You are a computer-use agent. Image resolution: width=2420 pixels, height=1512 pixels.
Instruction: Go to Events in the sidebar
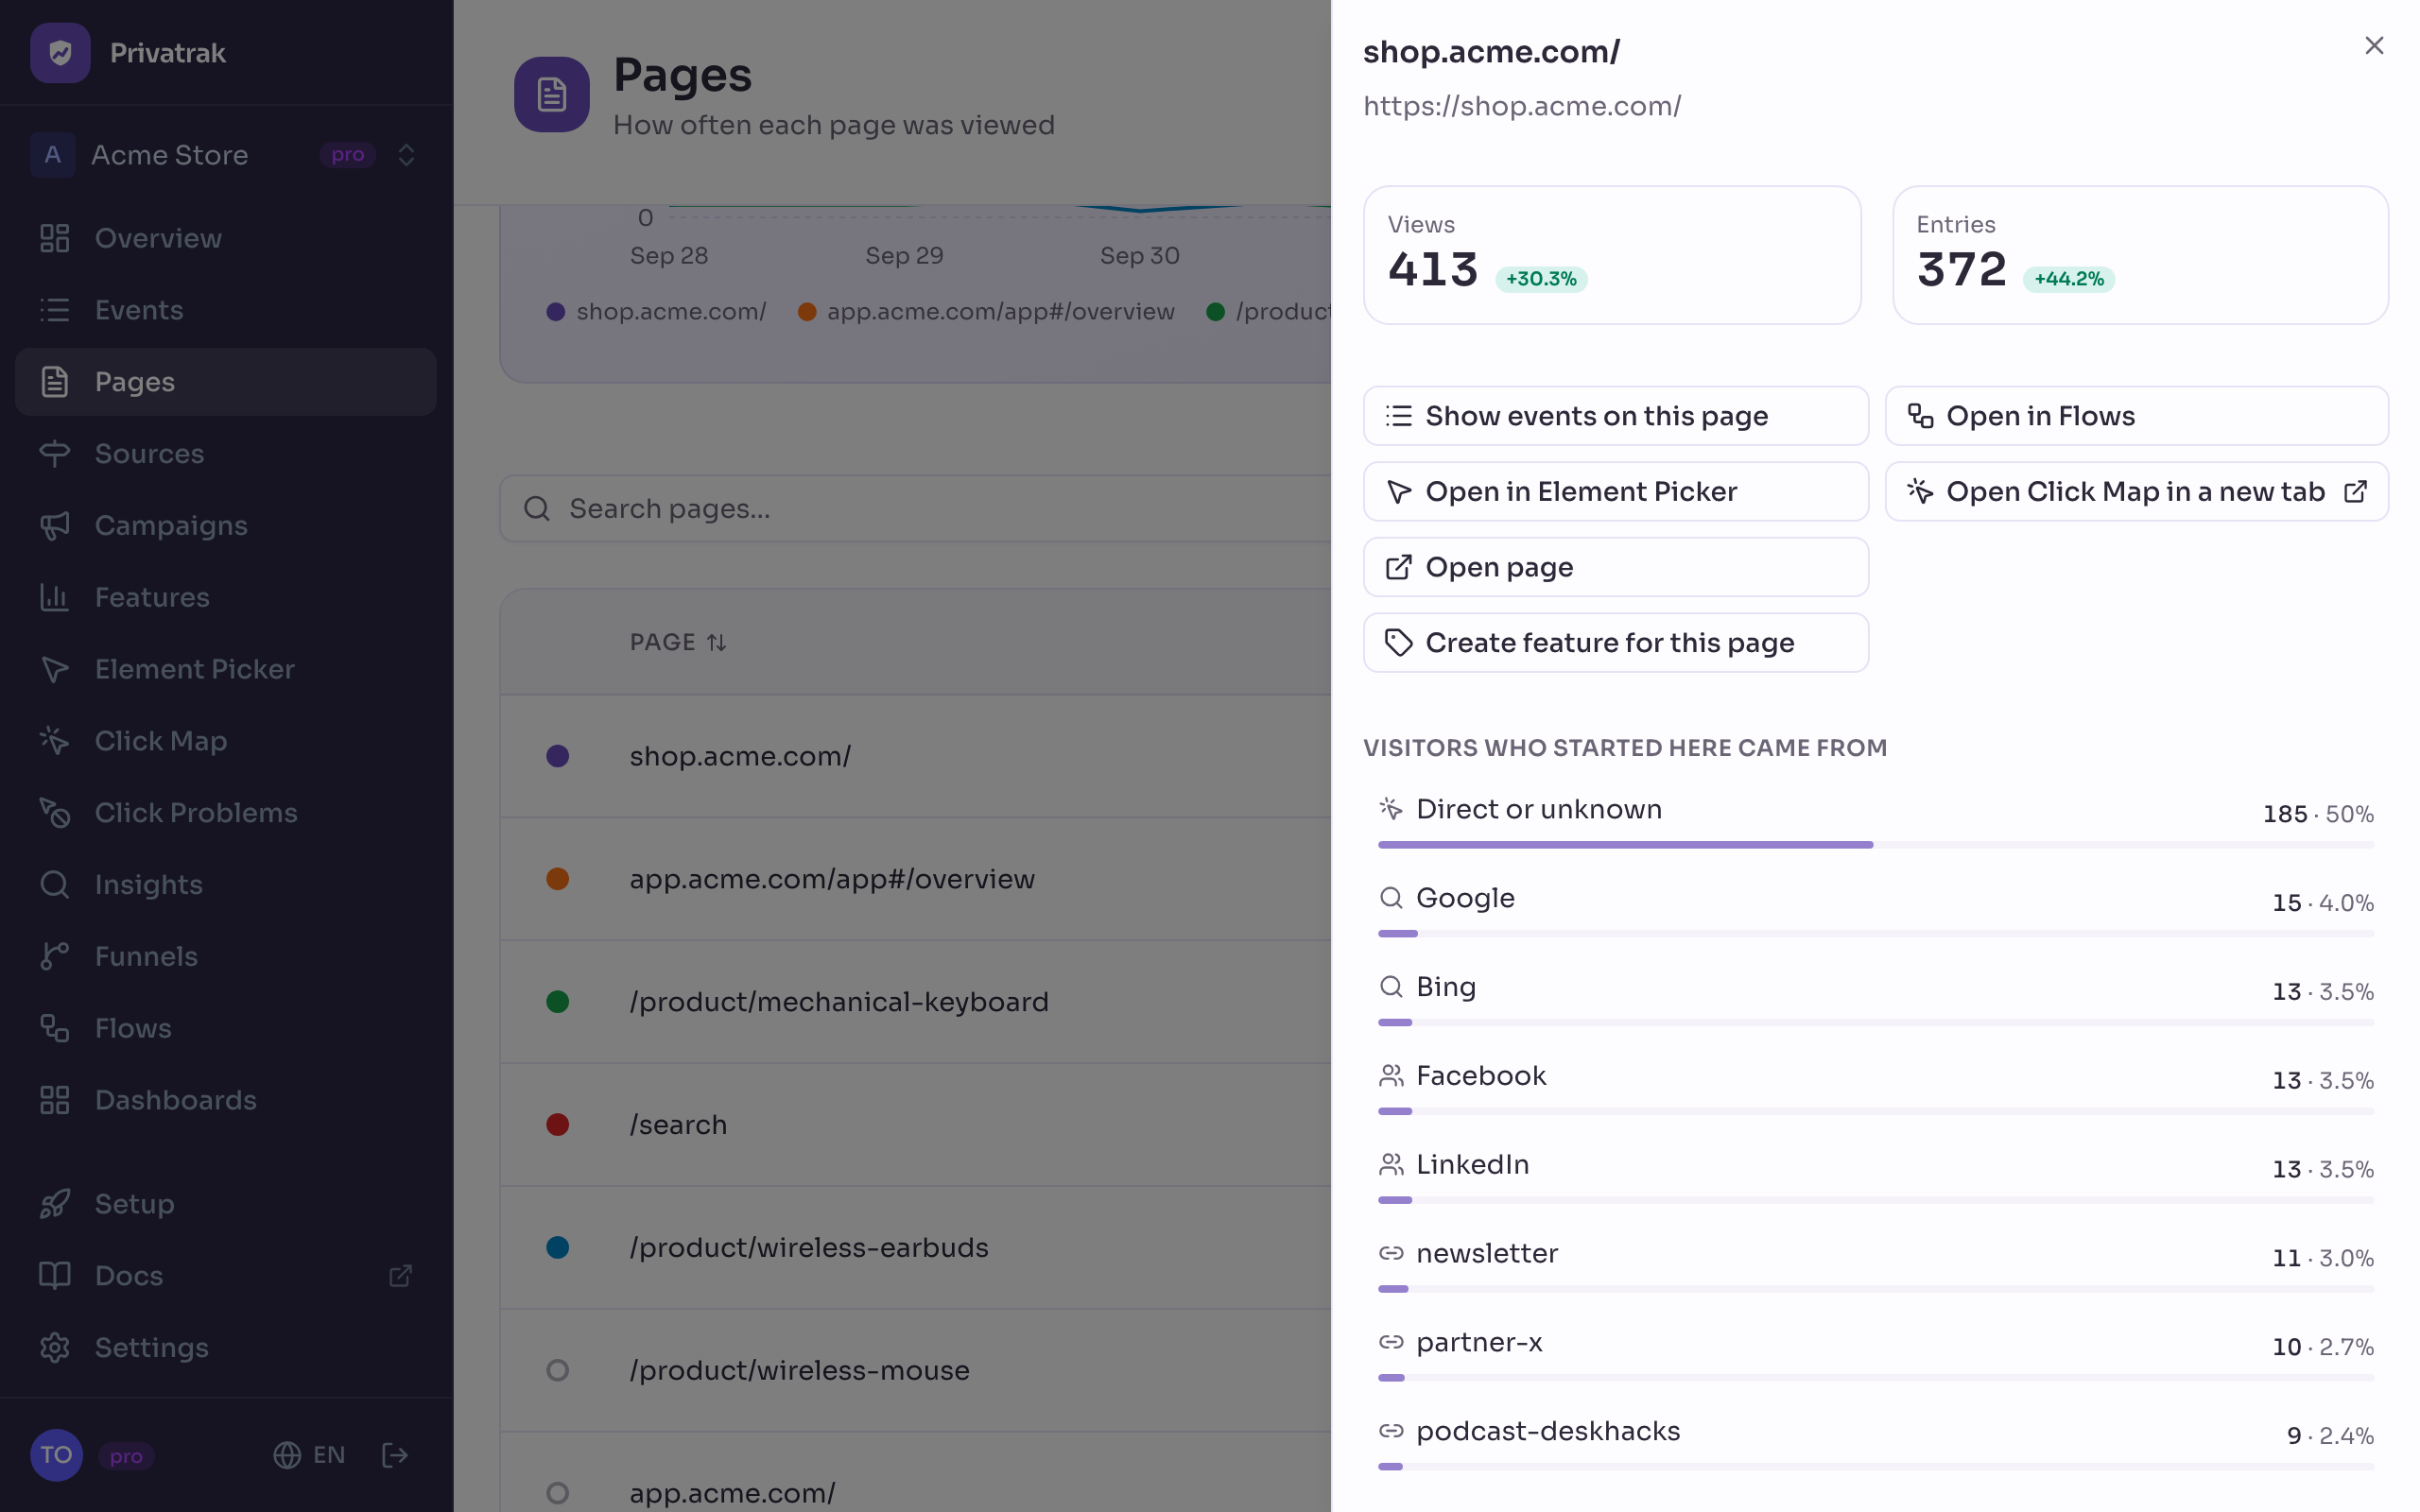pyautogui.click(x=226, y=310)
